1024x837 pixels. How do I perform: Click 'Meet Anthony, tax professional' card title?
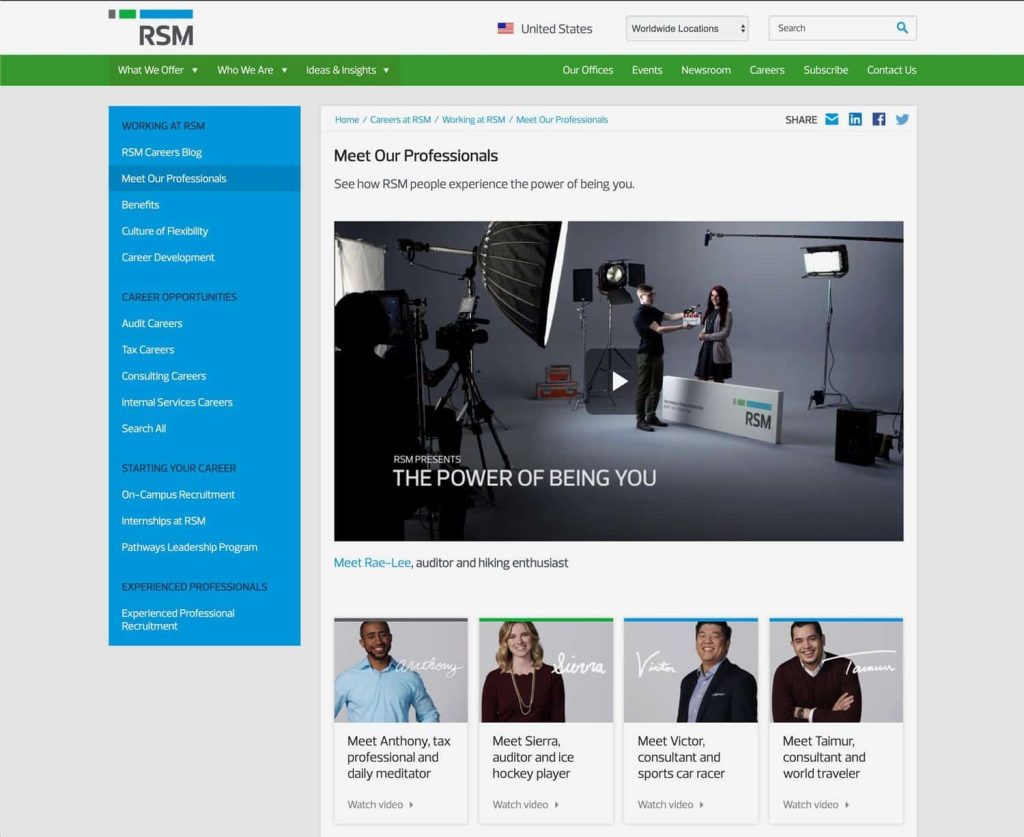399,757
